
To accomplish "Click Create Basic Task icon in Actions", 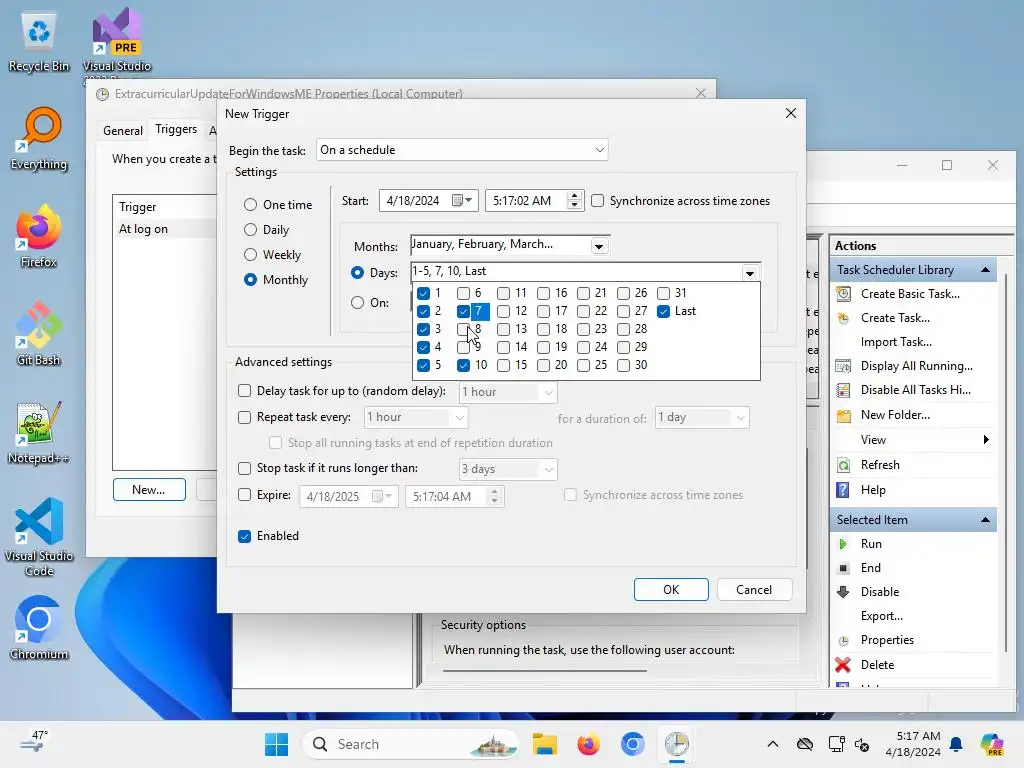I will [x=843, y=294].
